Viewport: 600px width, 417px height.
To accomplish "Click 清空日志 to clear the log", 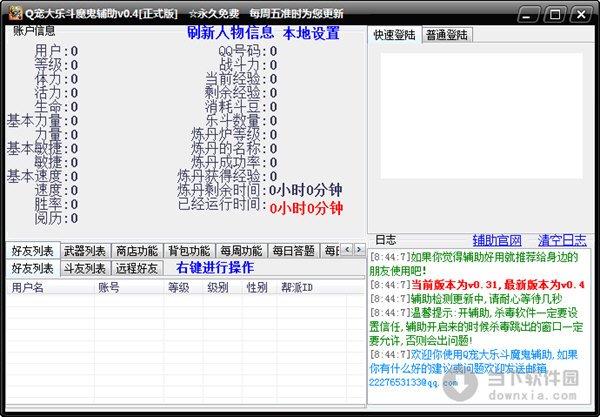I will (x=562, y=240).
